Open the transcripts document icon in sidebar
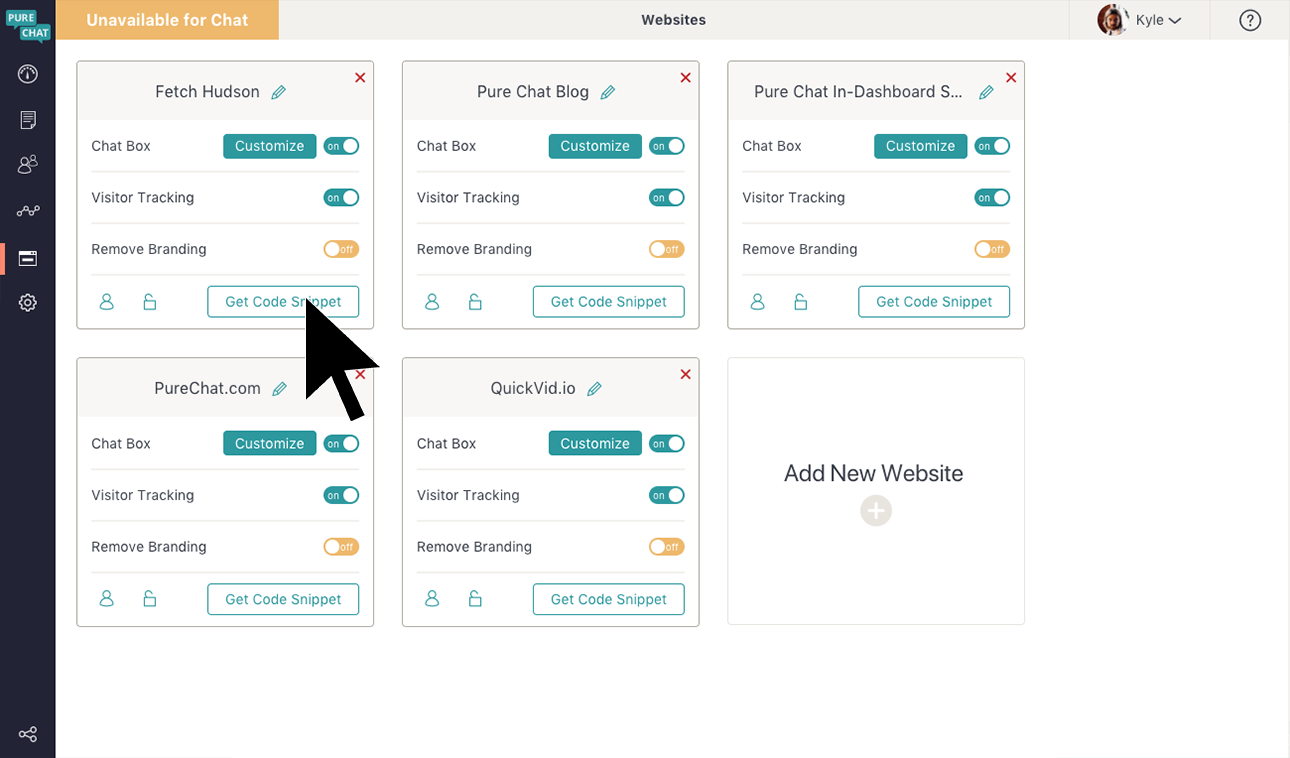Image resolution: width=1290 pixels, height=758 pixels. [28, 120]
